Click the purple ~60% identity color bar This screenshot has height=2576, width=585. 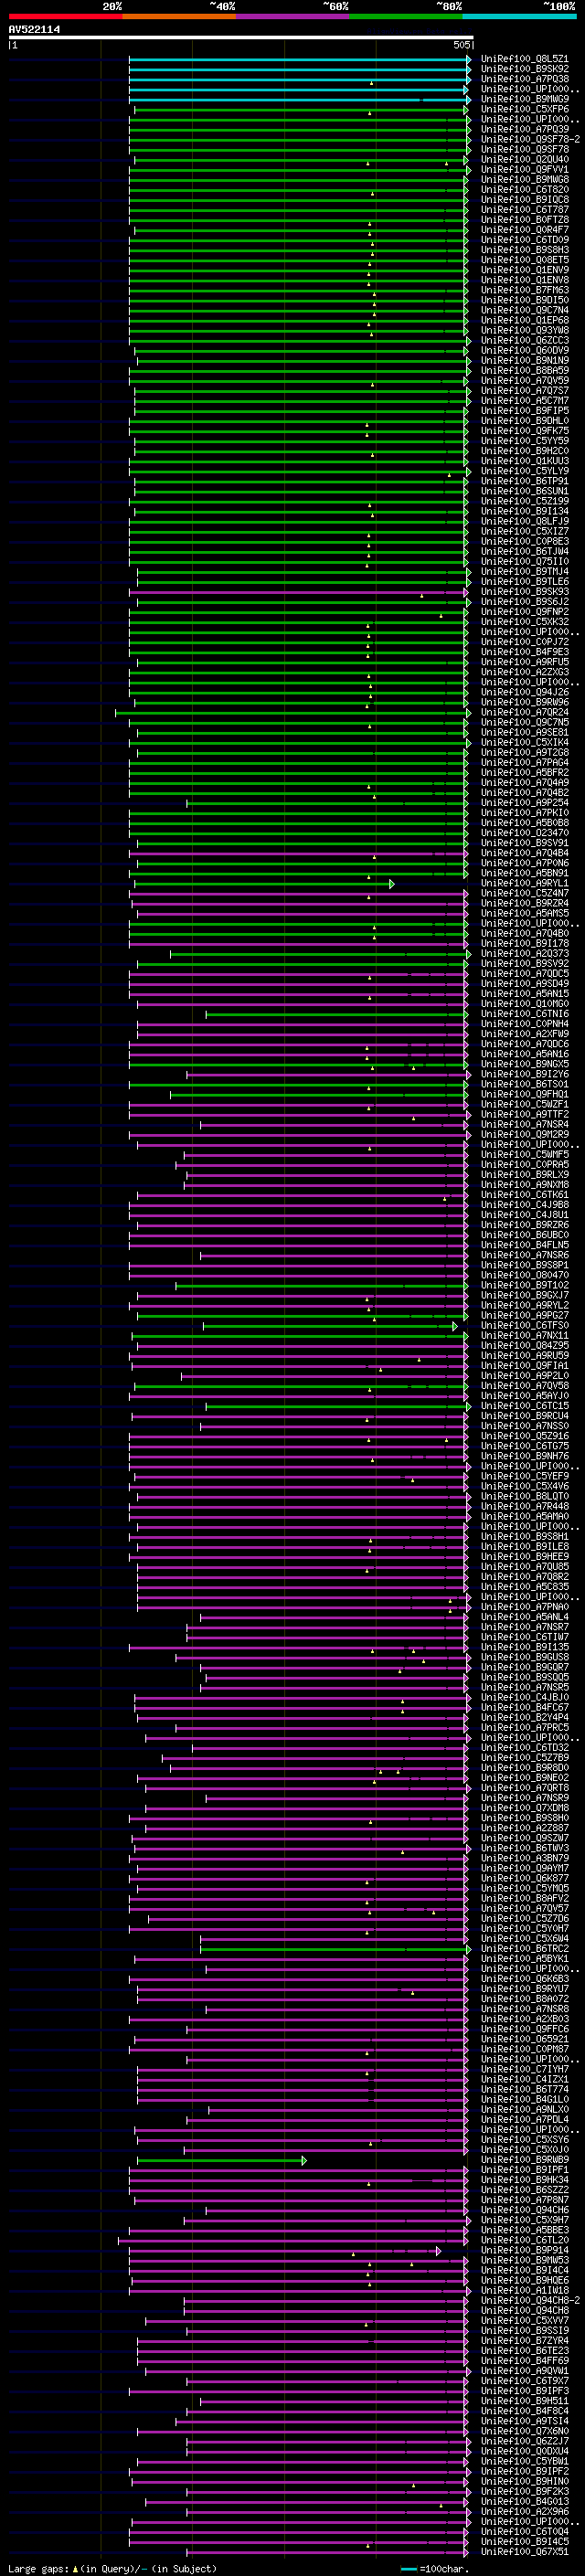coord(293,16)
